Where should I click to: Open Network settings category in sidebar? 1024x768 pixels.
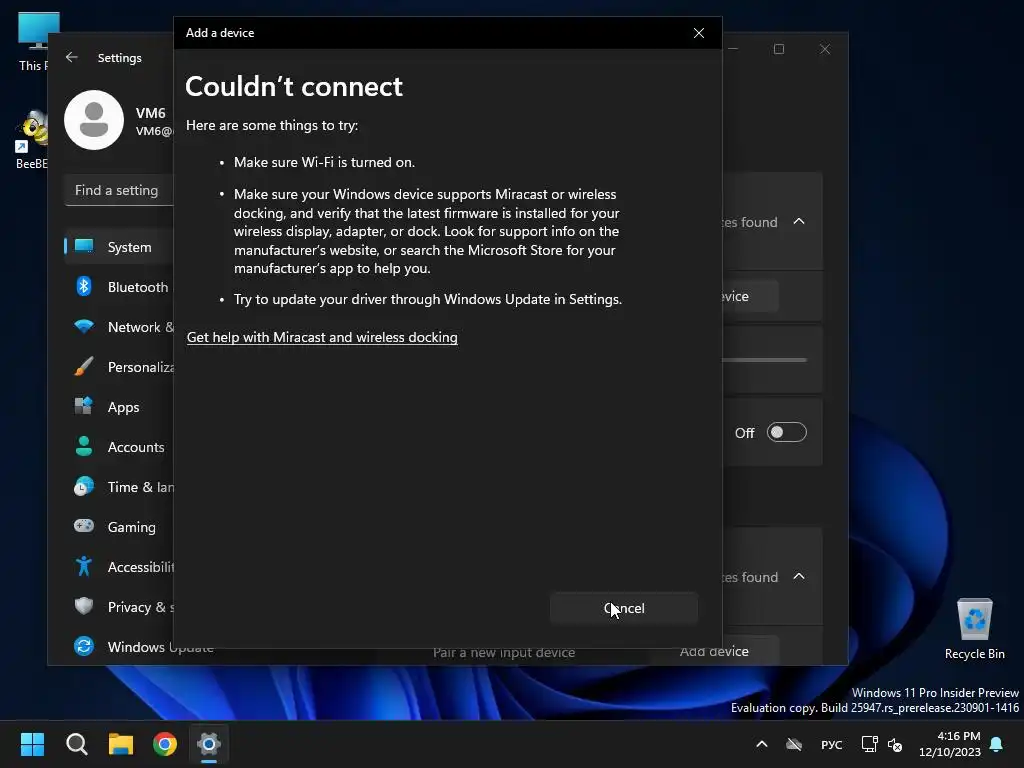coord(120,327)
